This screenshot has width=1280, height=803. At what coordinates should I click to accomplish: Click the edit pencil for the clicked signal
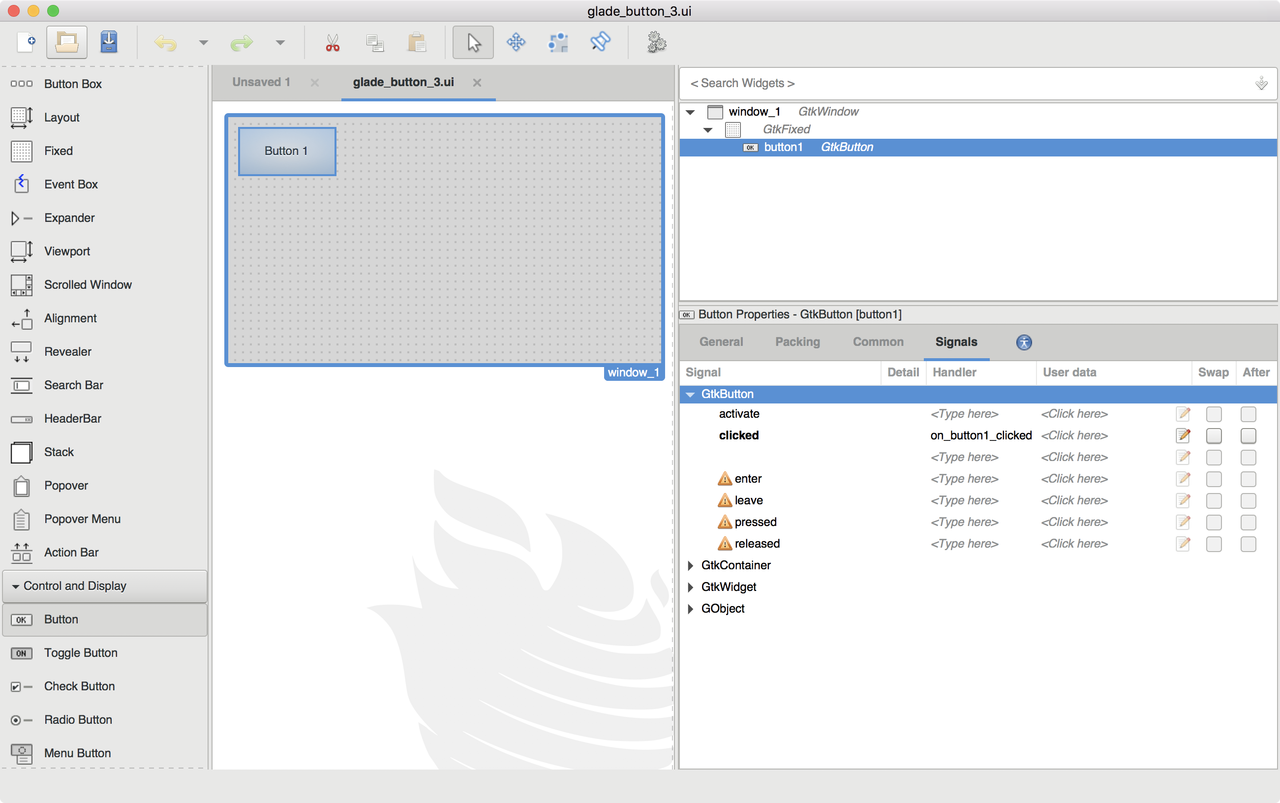(x=1183, y=435)
